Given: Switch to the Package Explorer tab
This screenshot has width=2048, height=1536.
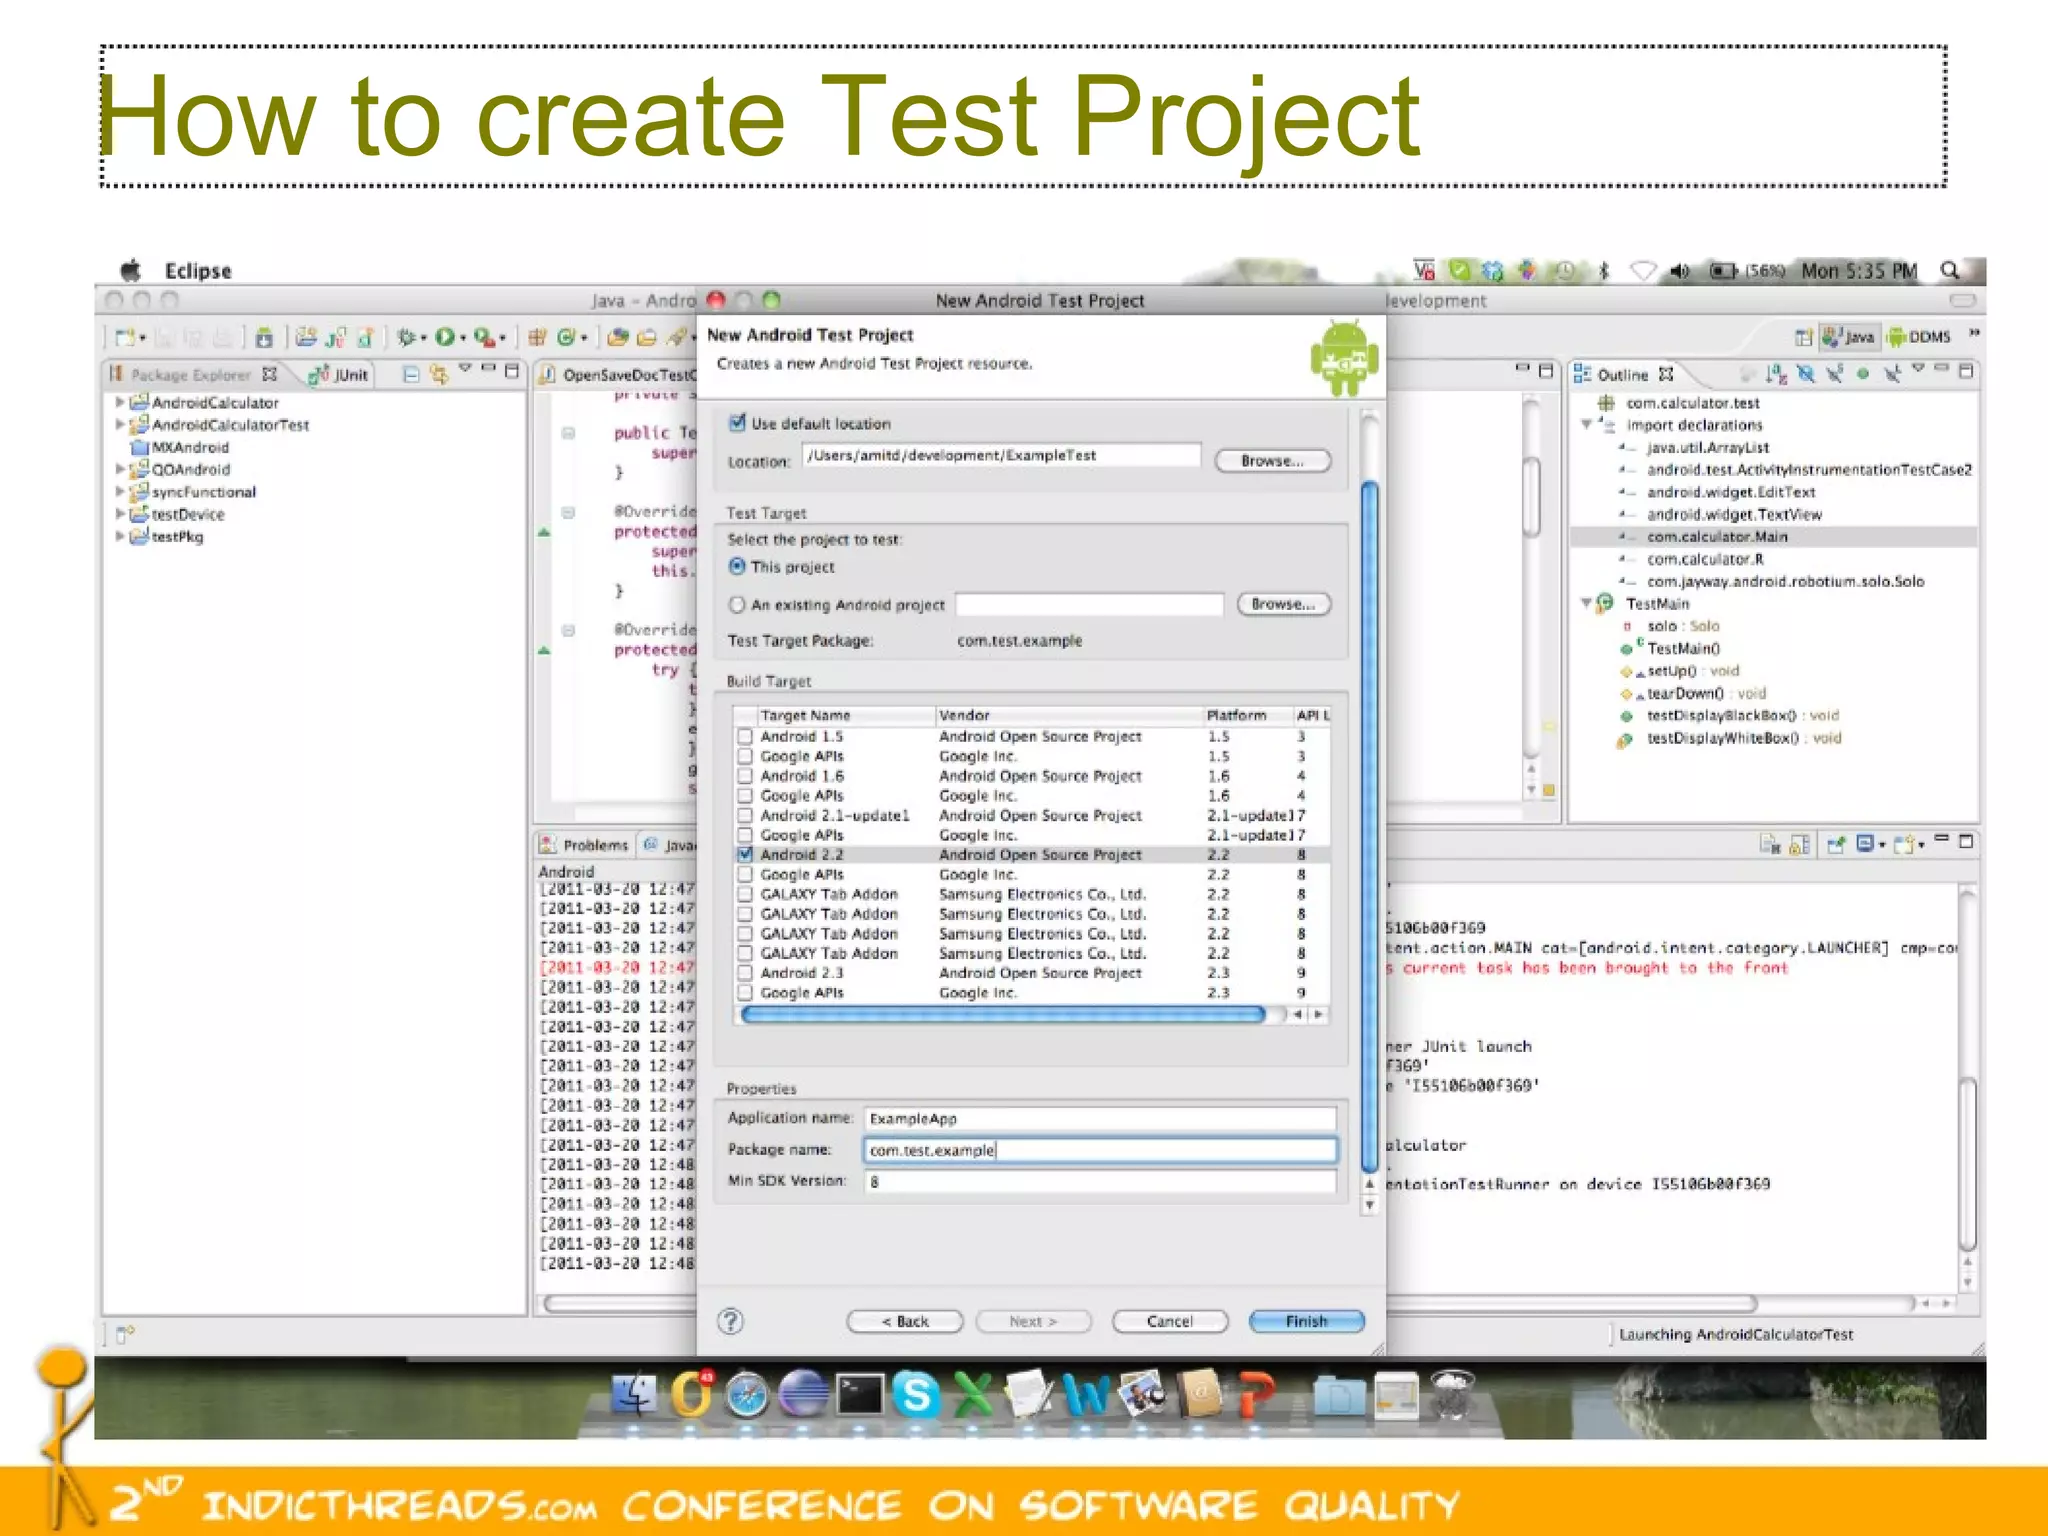Looking at the screenshot, I should 192,375.
